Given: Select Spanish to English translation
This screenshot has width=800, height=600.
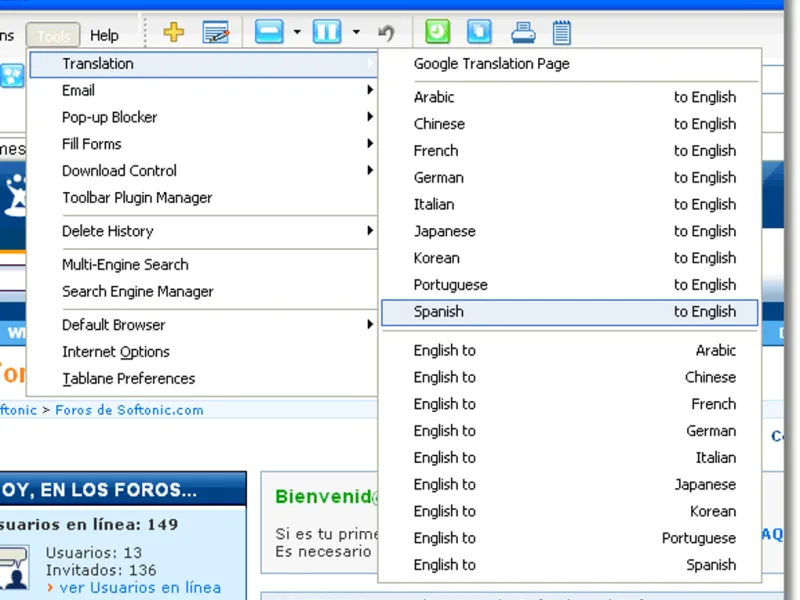Looking at the screenshot, I should 569,312.
